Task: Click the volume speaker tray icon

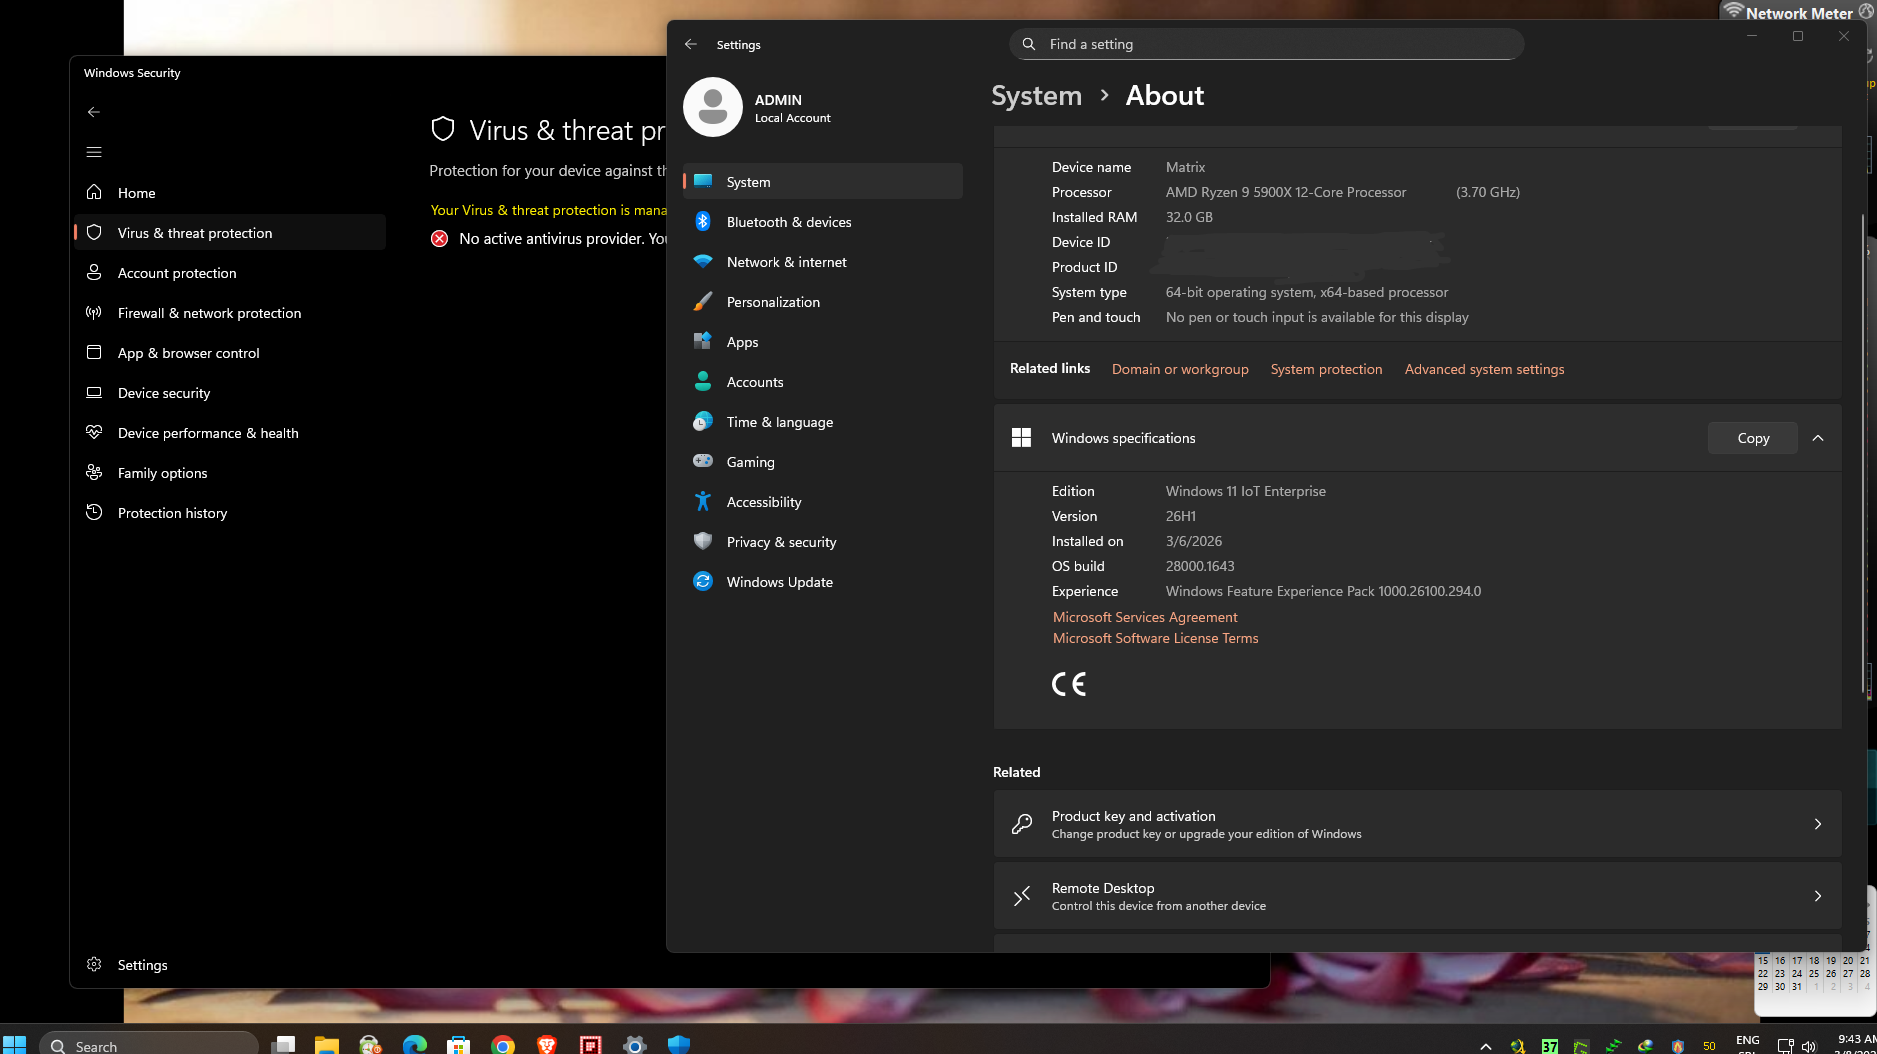Action: click(1808, 1046)
